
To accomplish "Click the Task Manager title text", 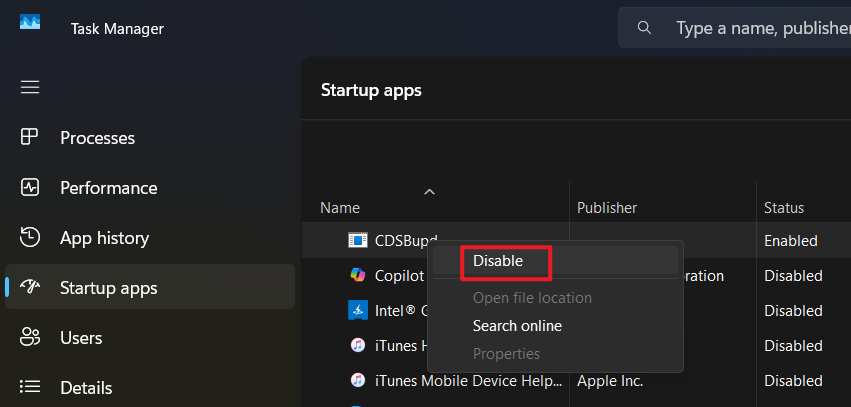I will pos(117,29).
